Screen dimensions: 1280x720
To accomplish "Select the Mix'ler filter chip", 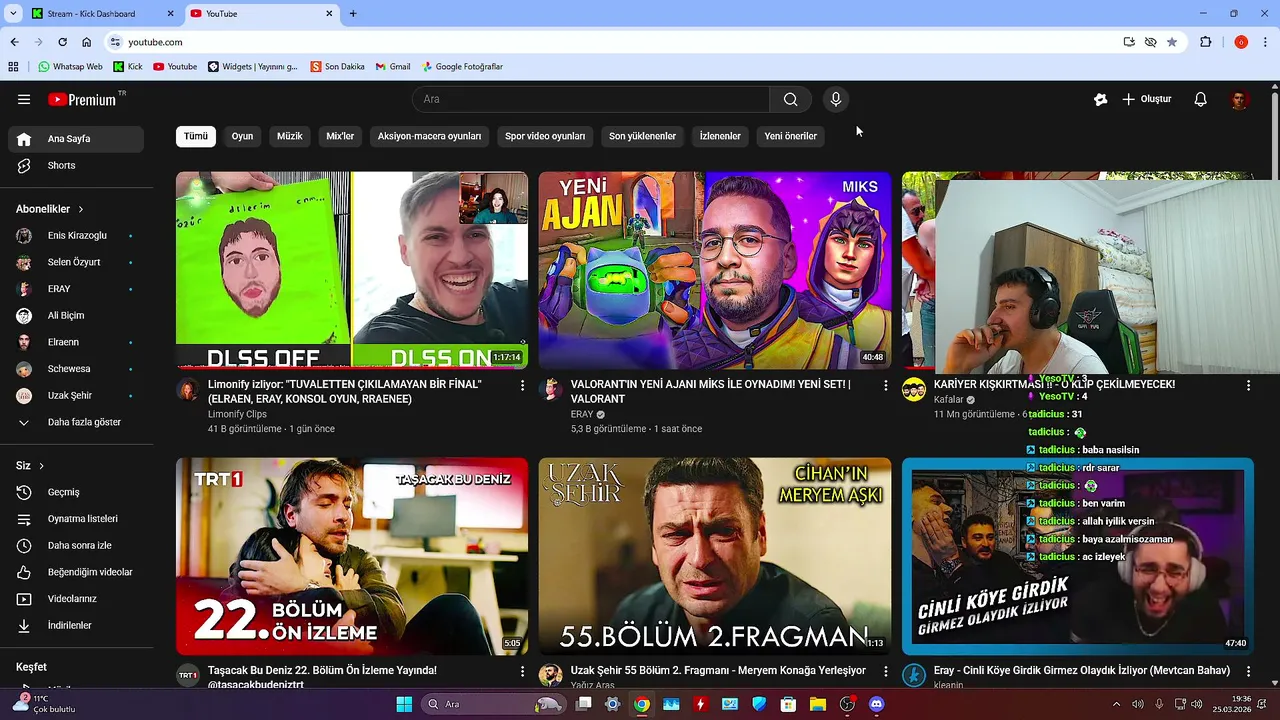I will 340,136.
